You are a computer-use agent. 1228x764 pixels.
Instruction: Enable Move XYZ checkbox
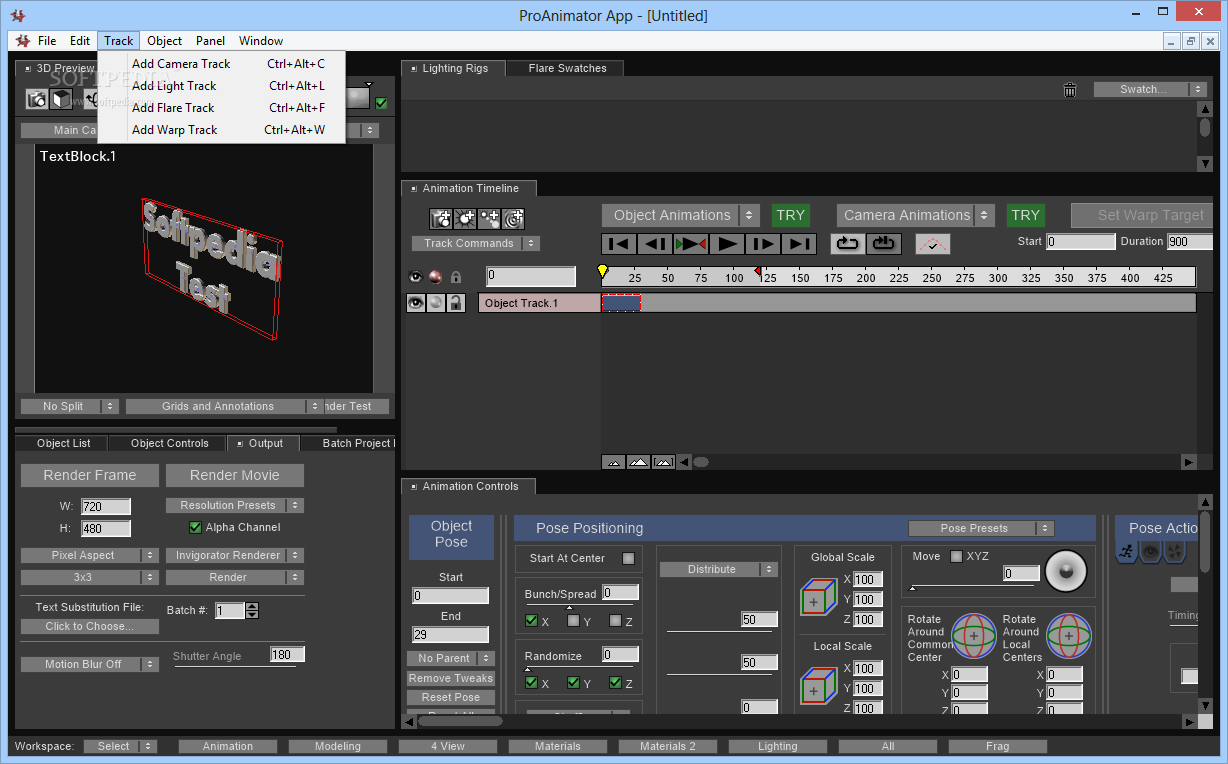click(956, 556)
